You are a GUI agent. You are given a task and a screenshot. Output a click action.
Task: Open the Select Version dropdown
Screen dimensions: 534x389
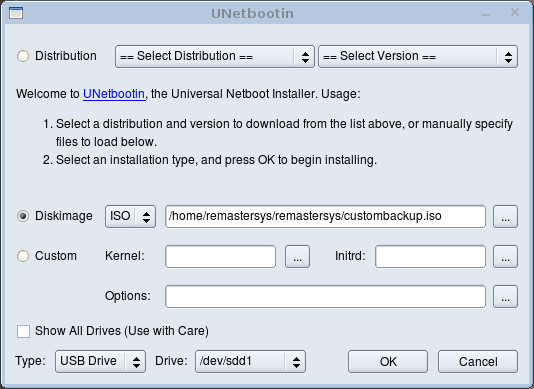point(418,57)
